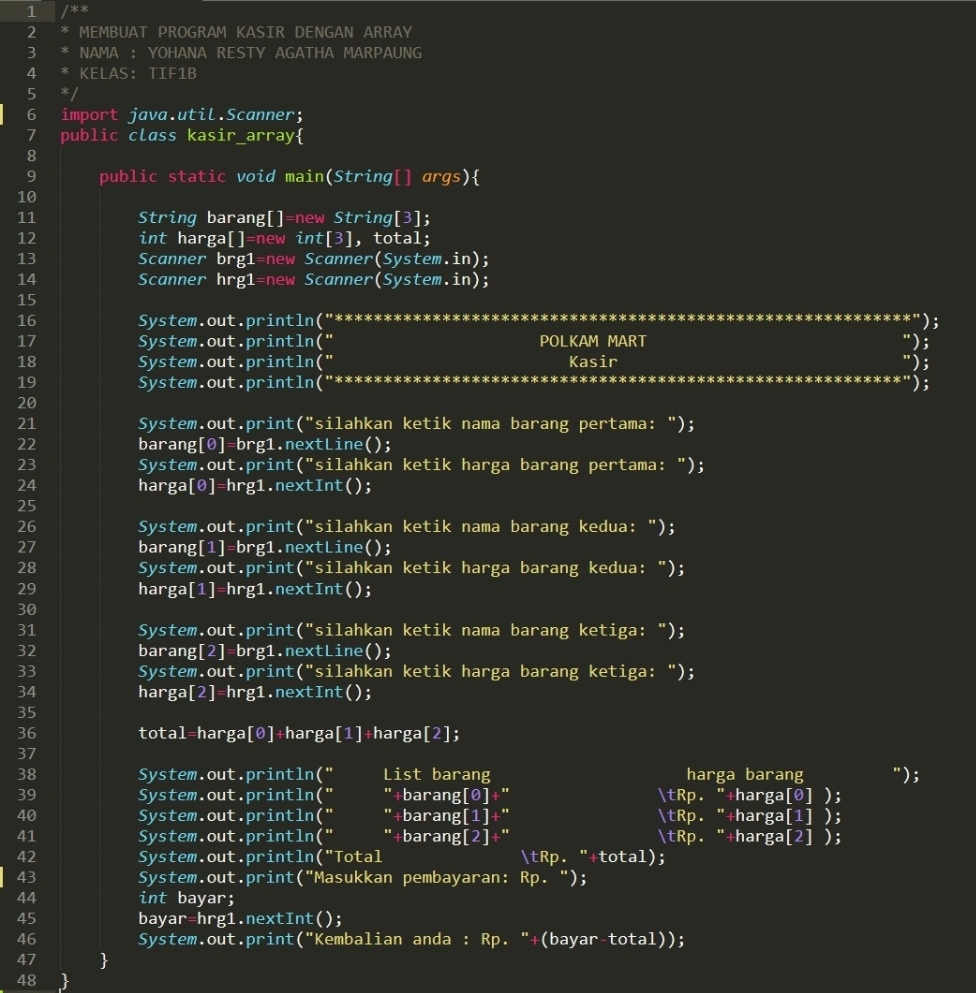976x993 pixels.
Task: Click the Kasir text on line 18
Action: pyautogui.click(x=592, y=361)
